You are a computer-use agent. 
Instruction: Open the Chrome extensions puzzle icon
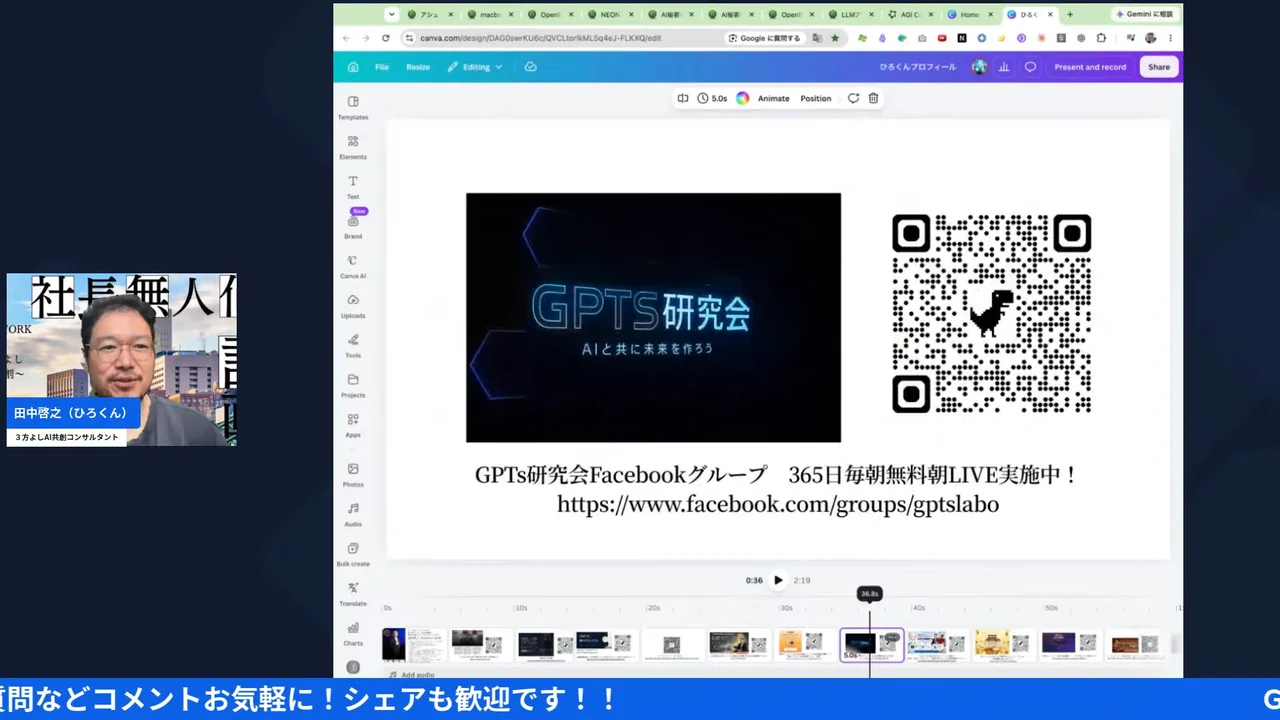(x=1101, y=38)
